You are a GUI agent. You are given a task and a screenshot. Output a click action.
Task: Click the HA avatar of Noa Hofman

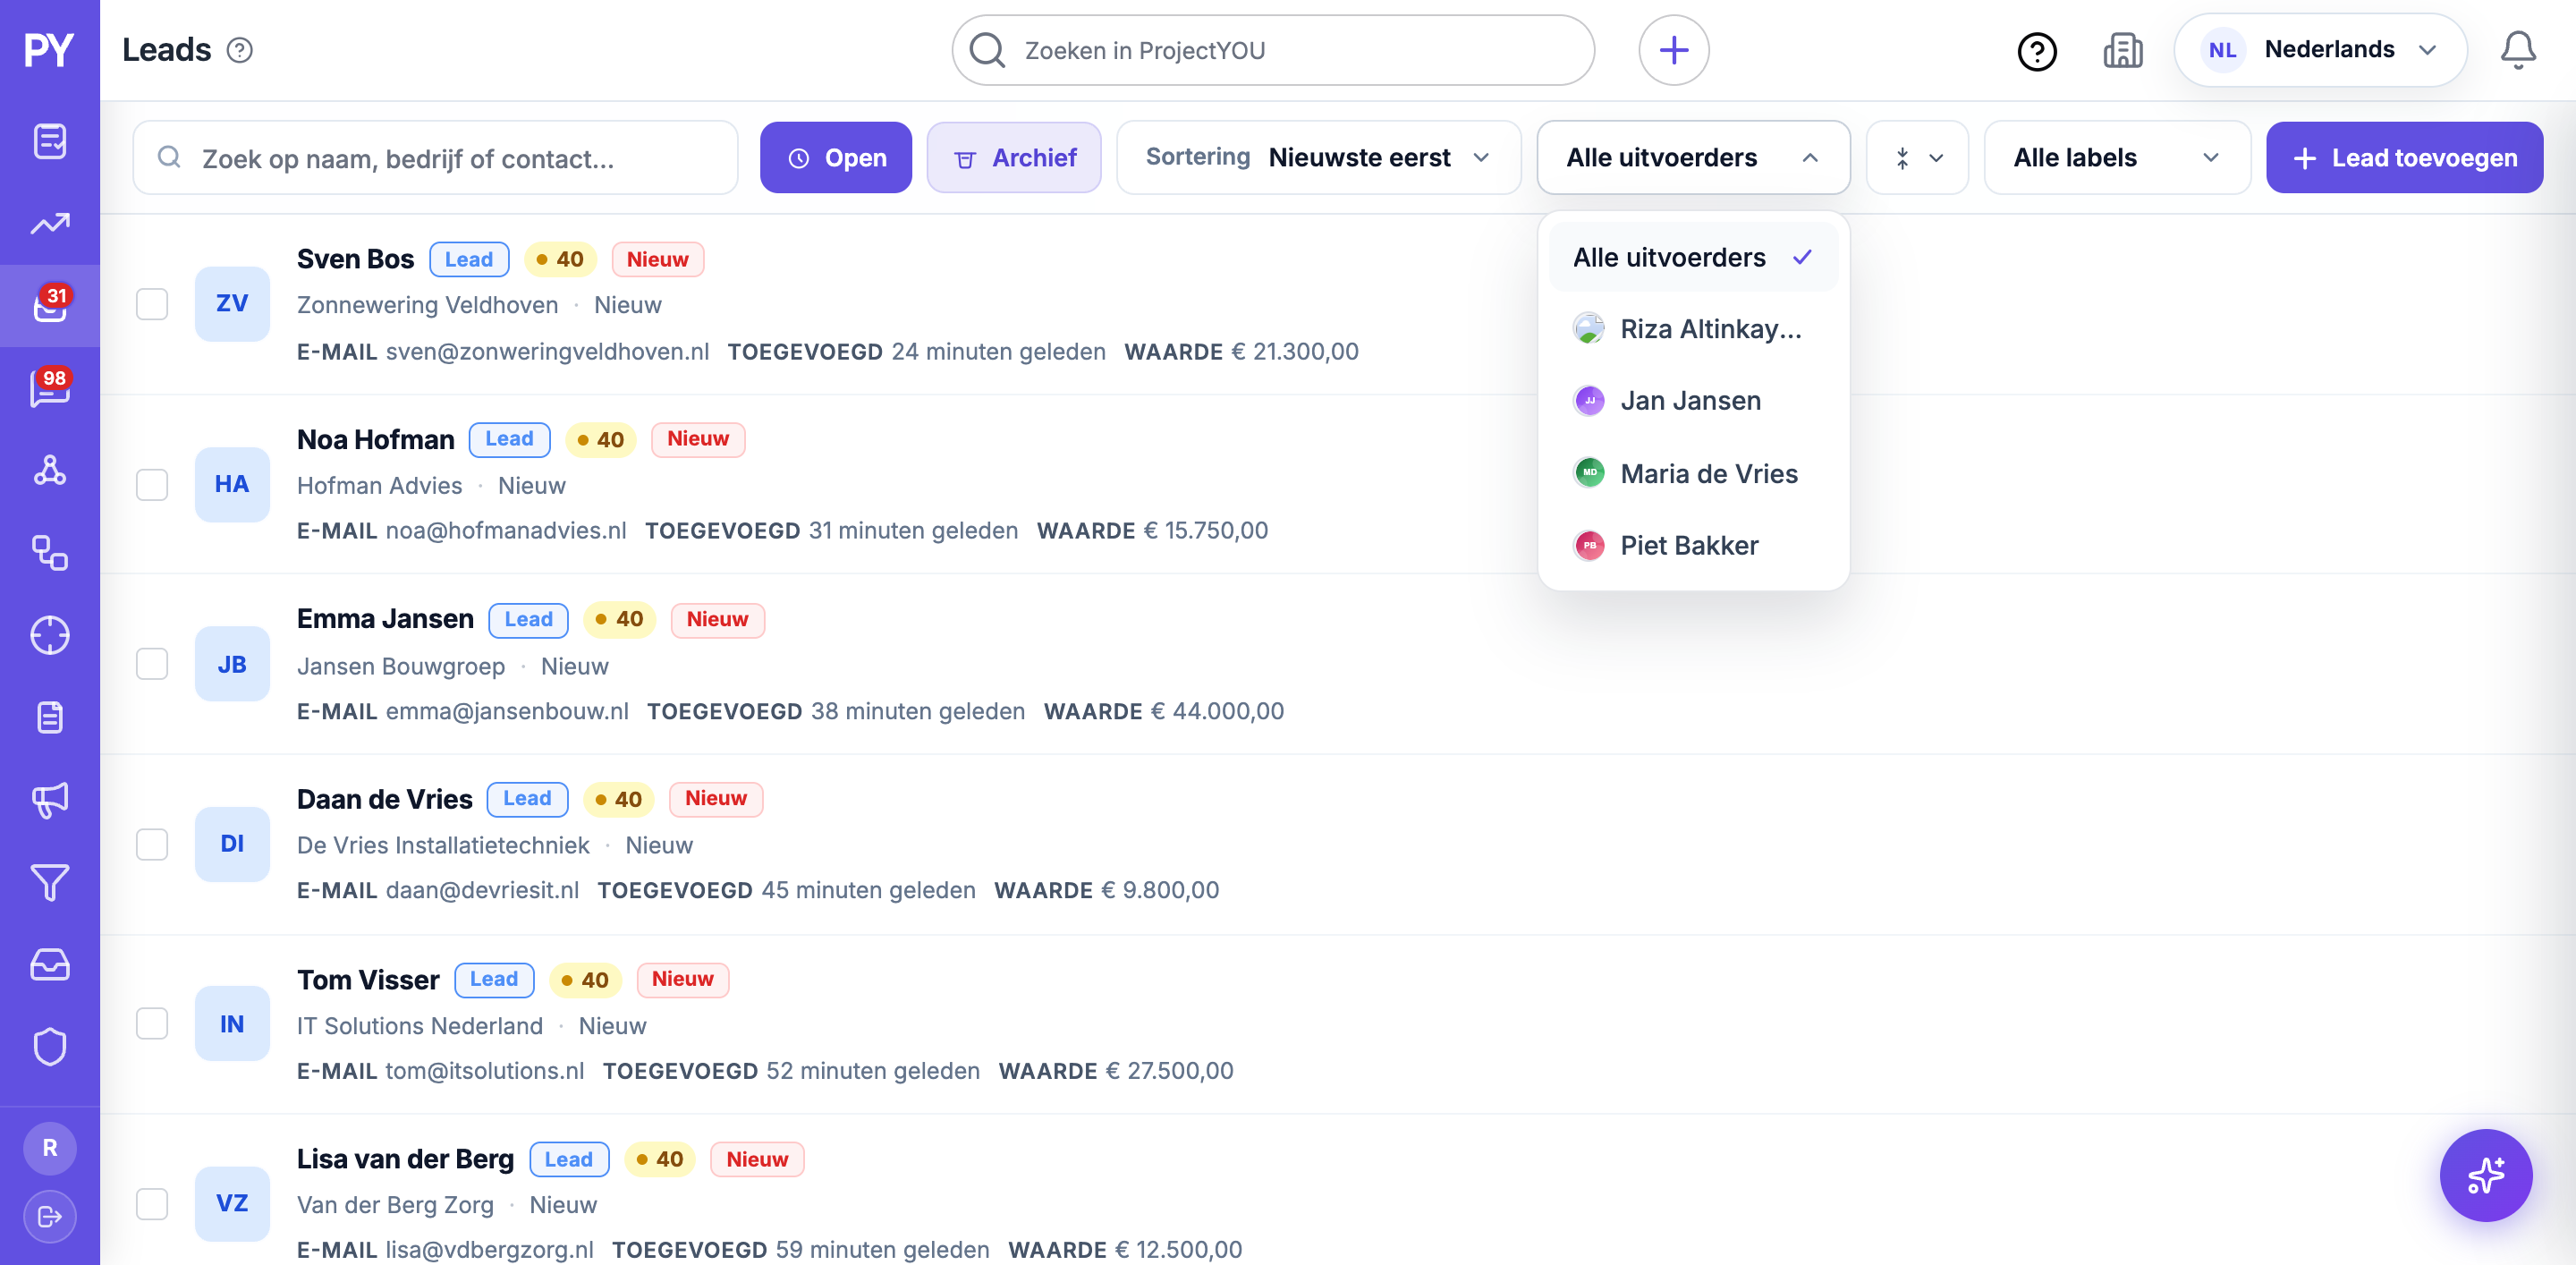click(232, 484)
